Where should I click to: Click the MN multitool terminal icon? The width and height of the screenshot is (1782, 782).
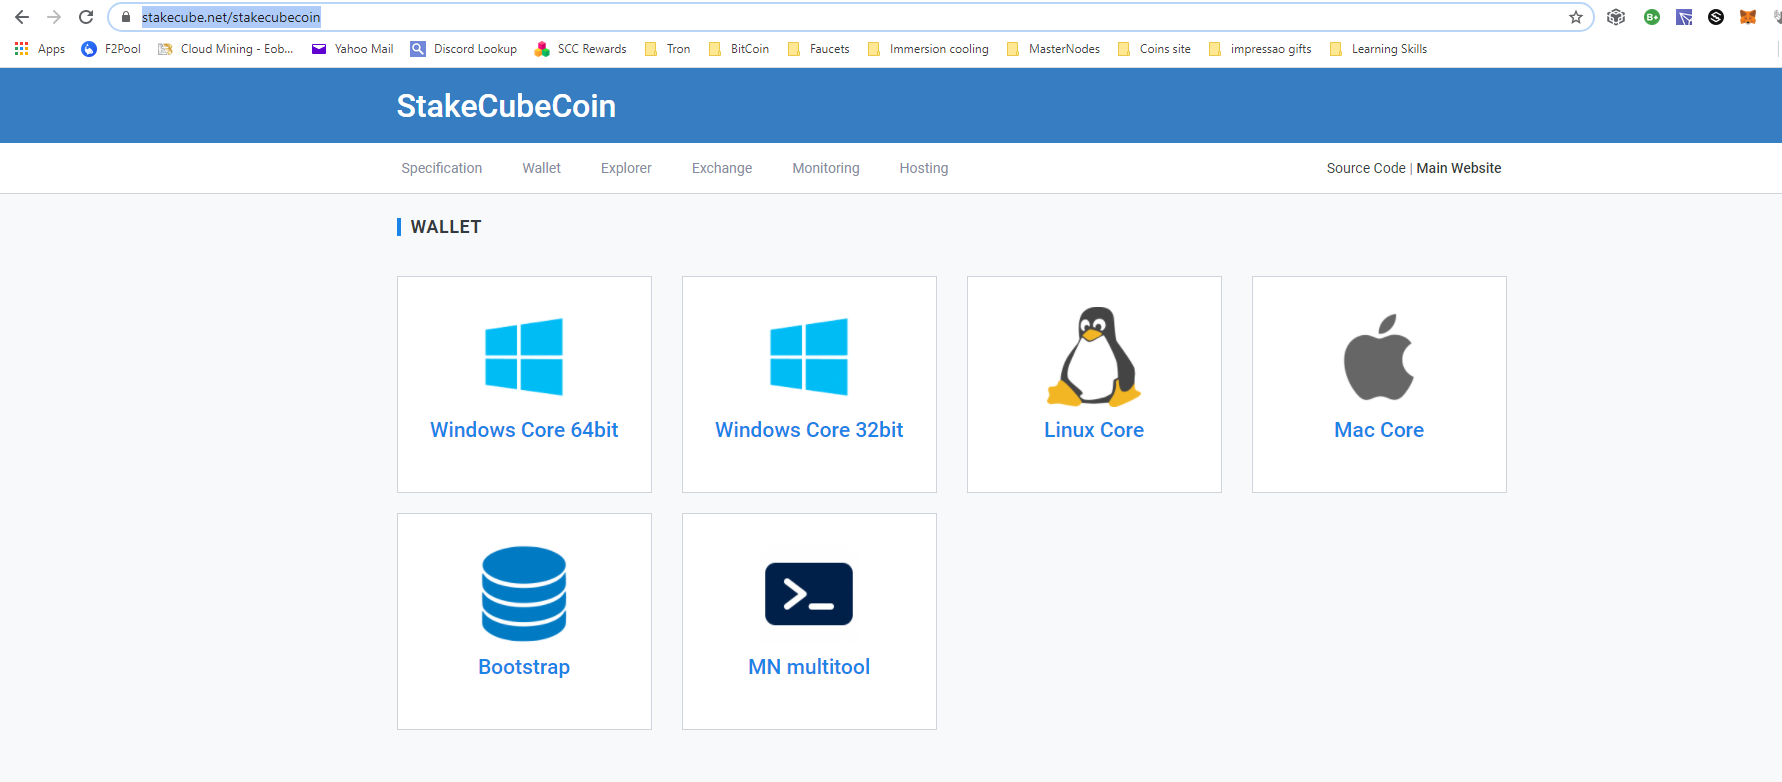[x=809, y=594]
